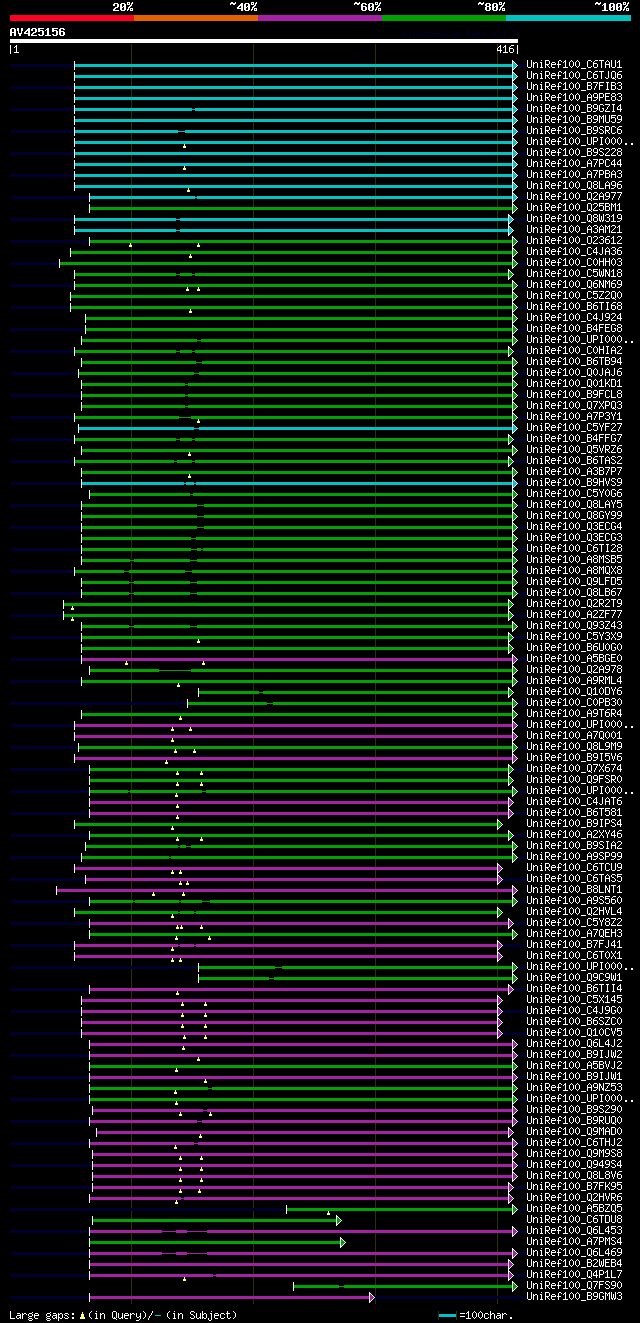Click the UniRef100_B9IPS4 label
Image resolution: width=640 pixels, height=1323 pixels.
tap(574, 823)
